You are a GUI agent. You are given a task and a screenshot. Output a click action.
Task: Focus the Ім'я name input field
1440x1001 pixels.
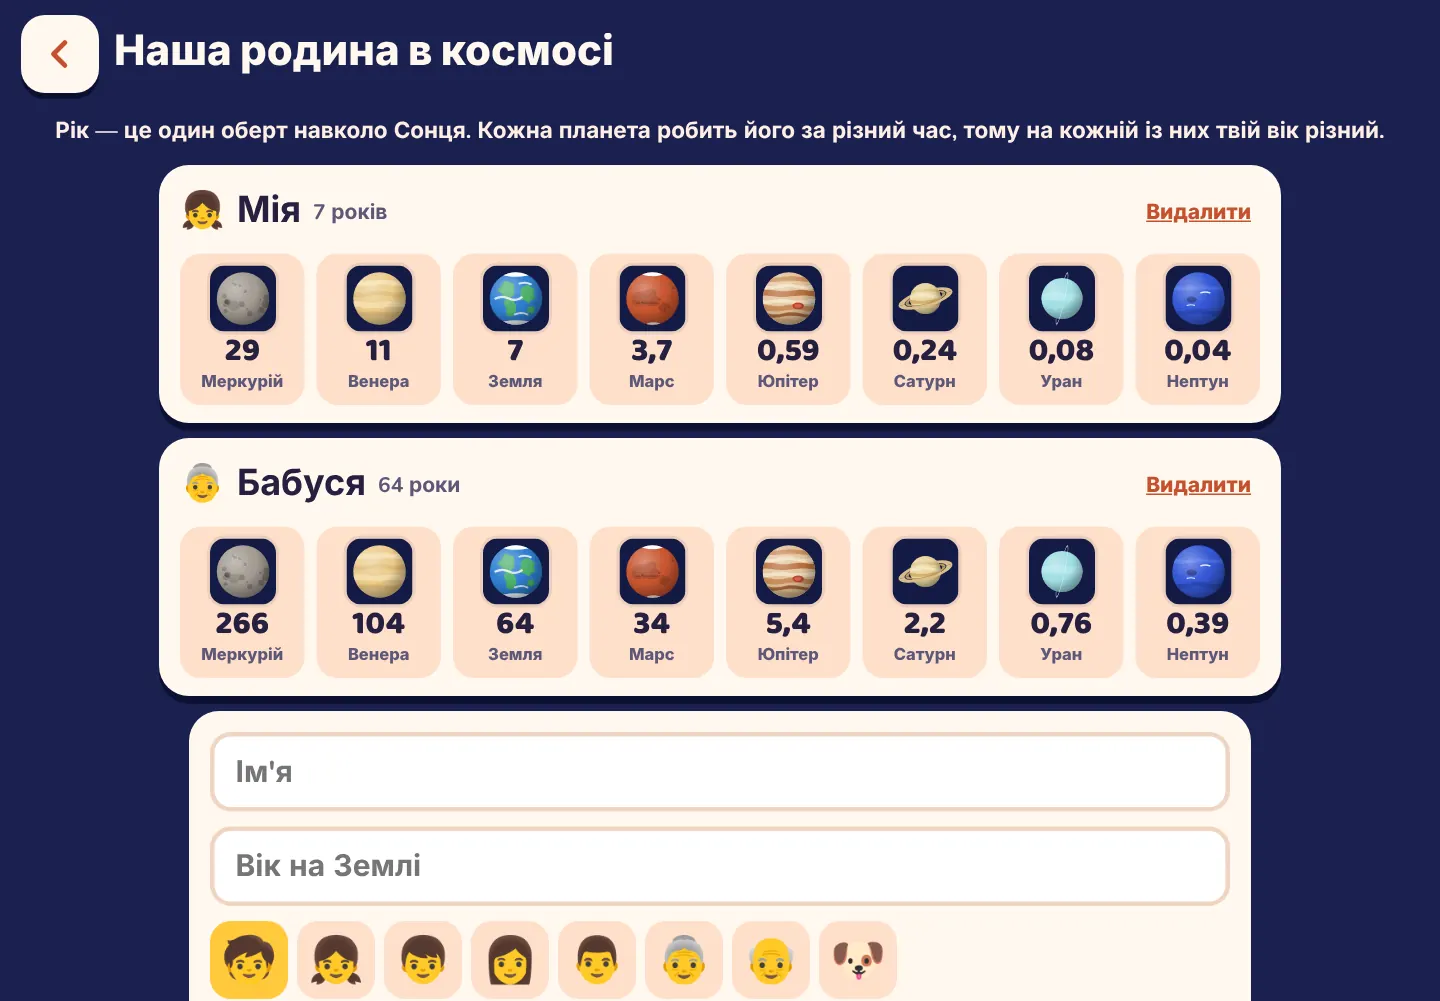(720, 772)
